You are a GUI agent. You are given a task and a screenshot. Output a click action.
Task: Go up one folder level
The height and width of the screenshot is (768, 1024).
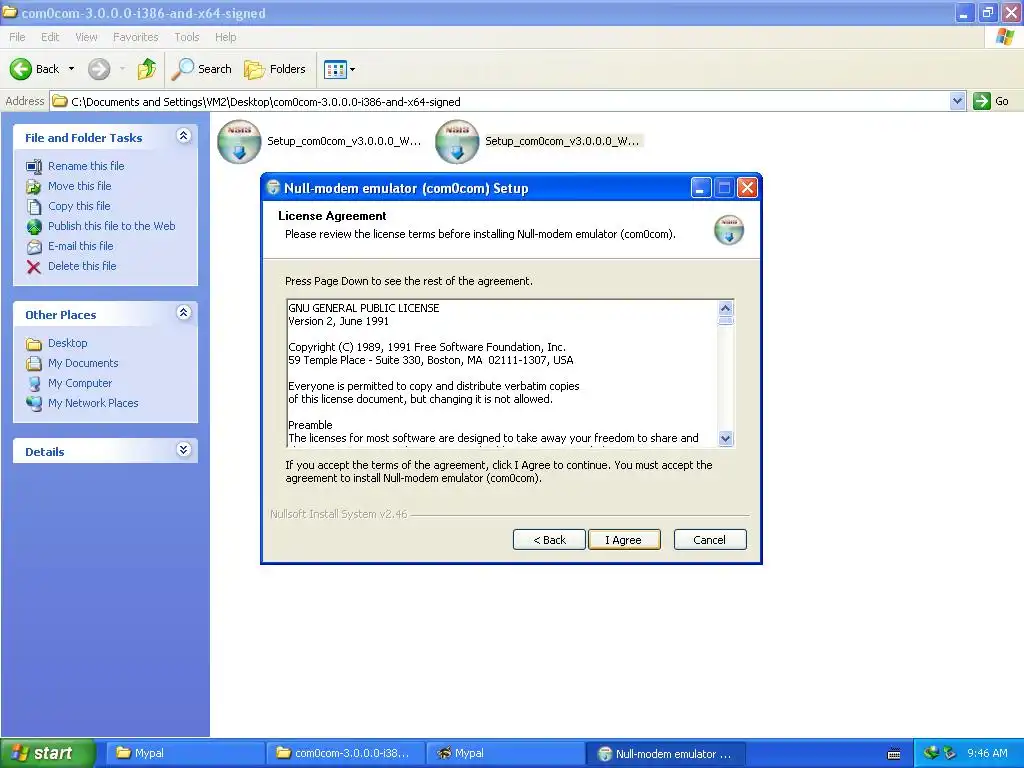pos(147,69)
